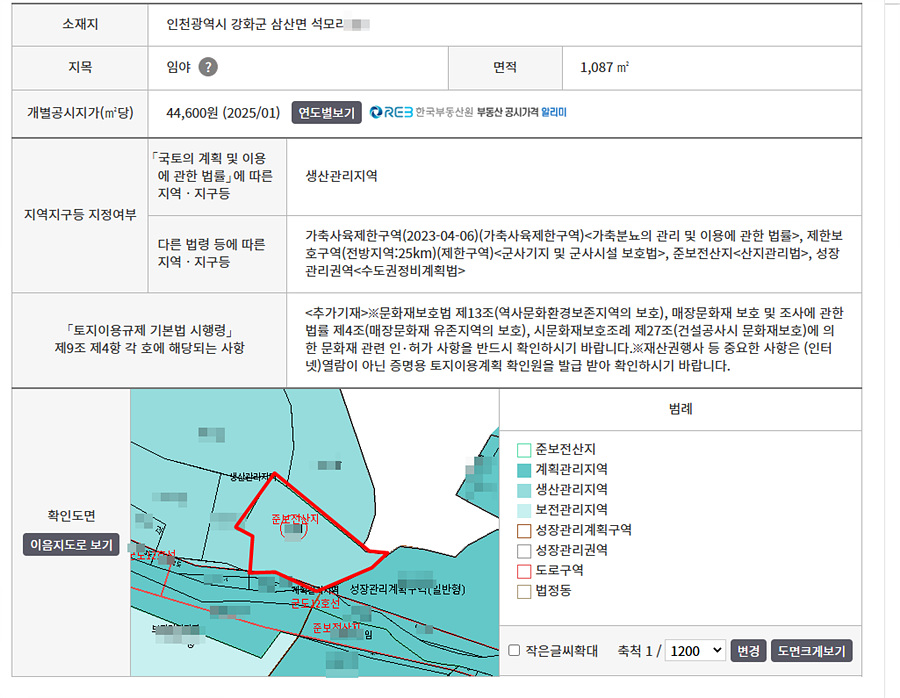Click the 생산관리지역 legend swatch

524,490
